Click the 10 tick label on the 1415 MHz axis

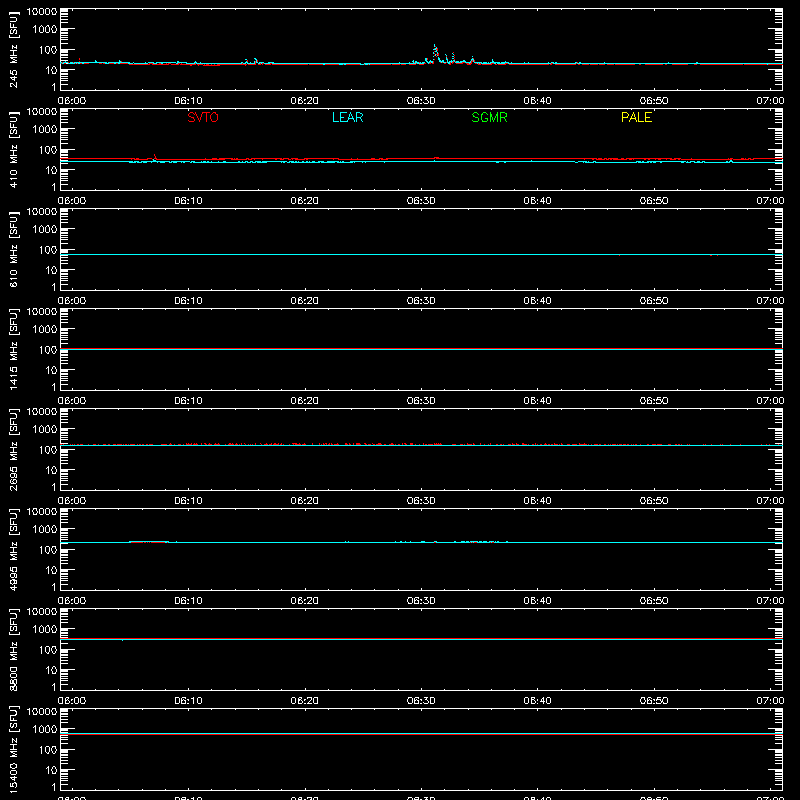(51, 370)
